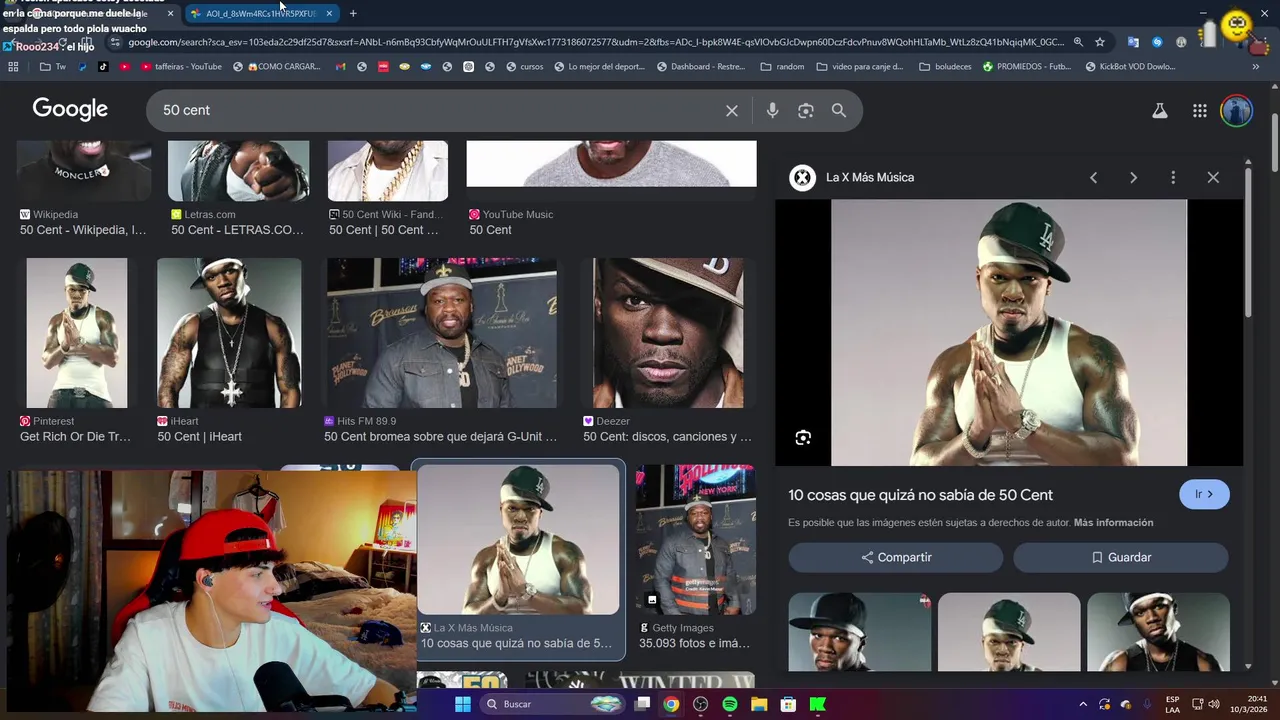Open the video para canje bookmark folder
The width and height of the screenshot is (1280, 720).
[x=859, y=67]
